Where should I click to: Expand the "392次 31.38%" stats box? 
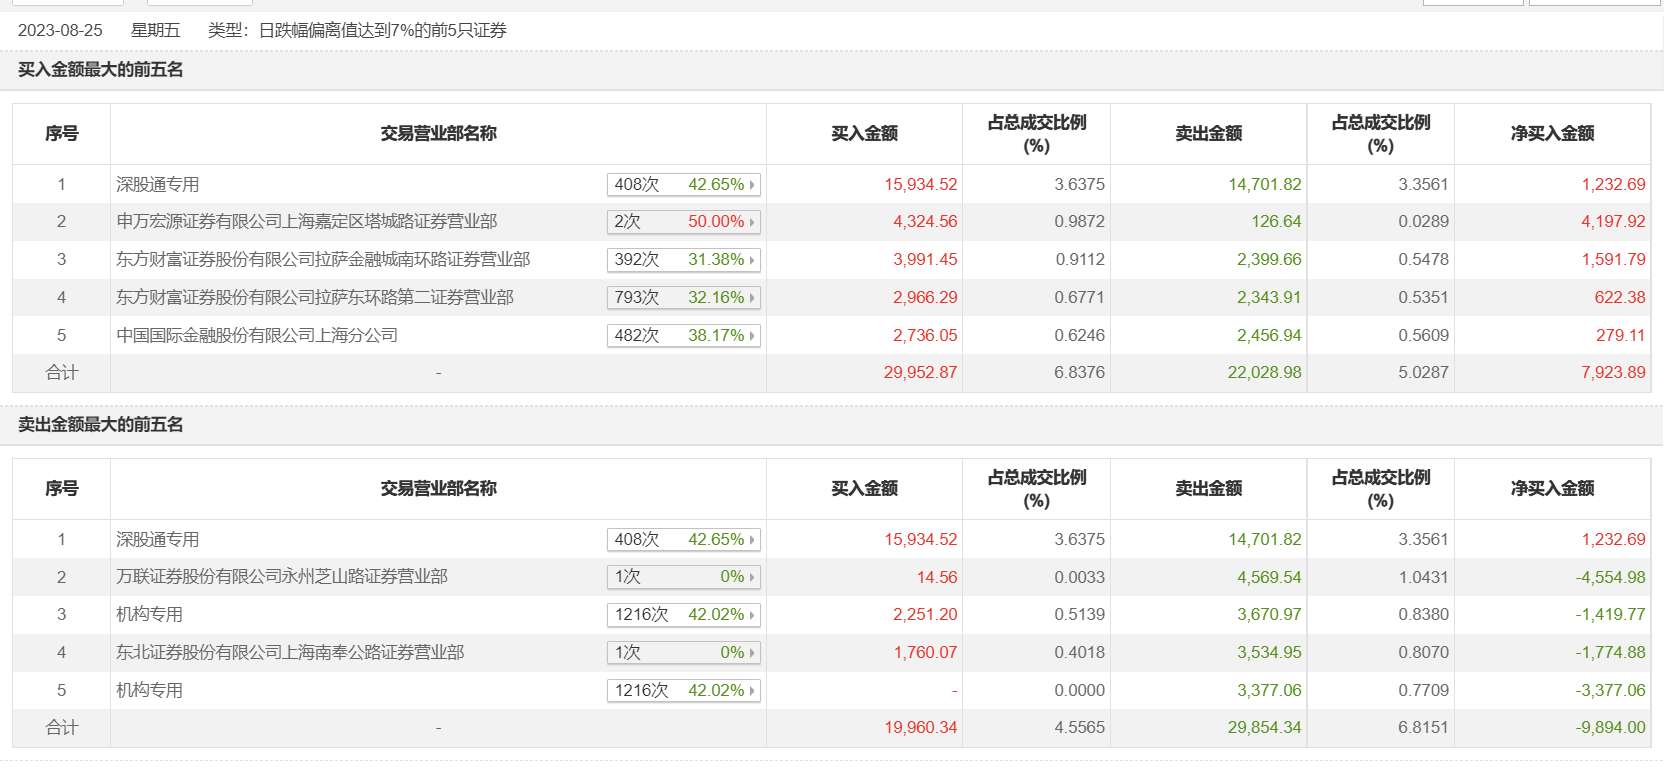pos(684,260)
